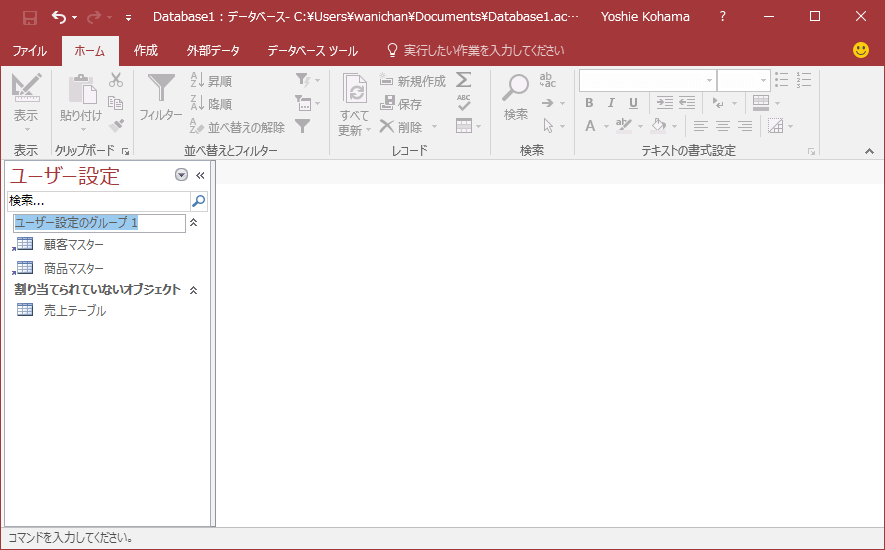Toggle Underline formatting
The width and height of the screenshot is (885, 550).
[633, 103]
